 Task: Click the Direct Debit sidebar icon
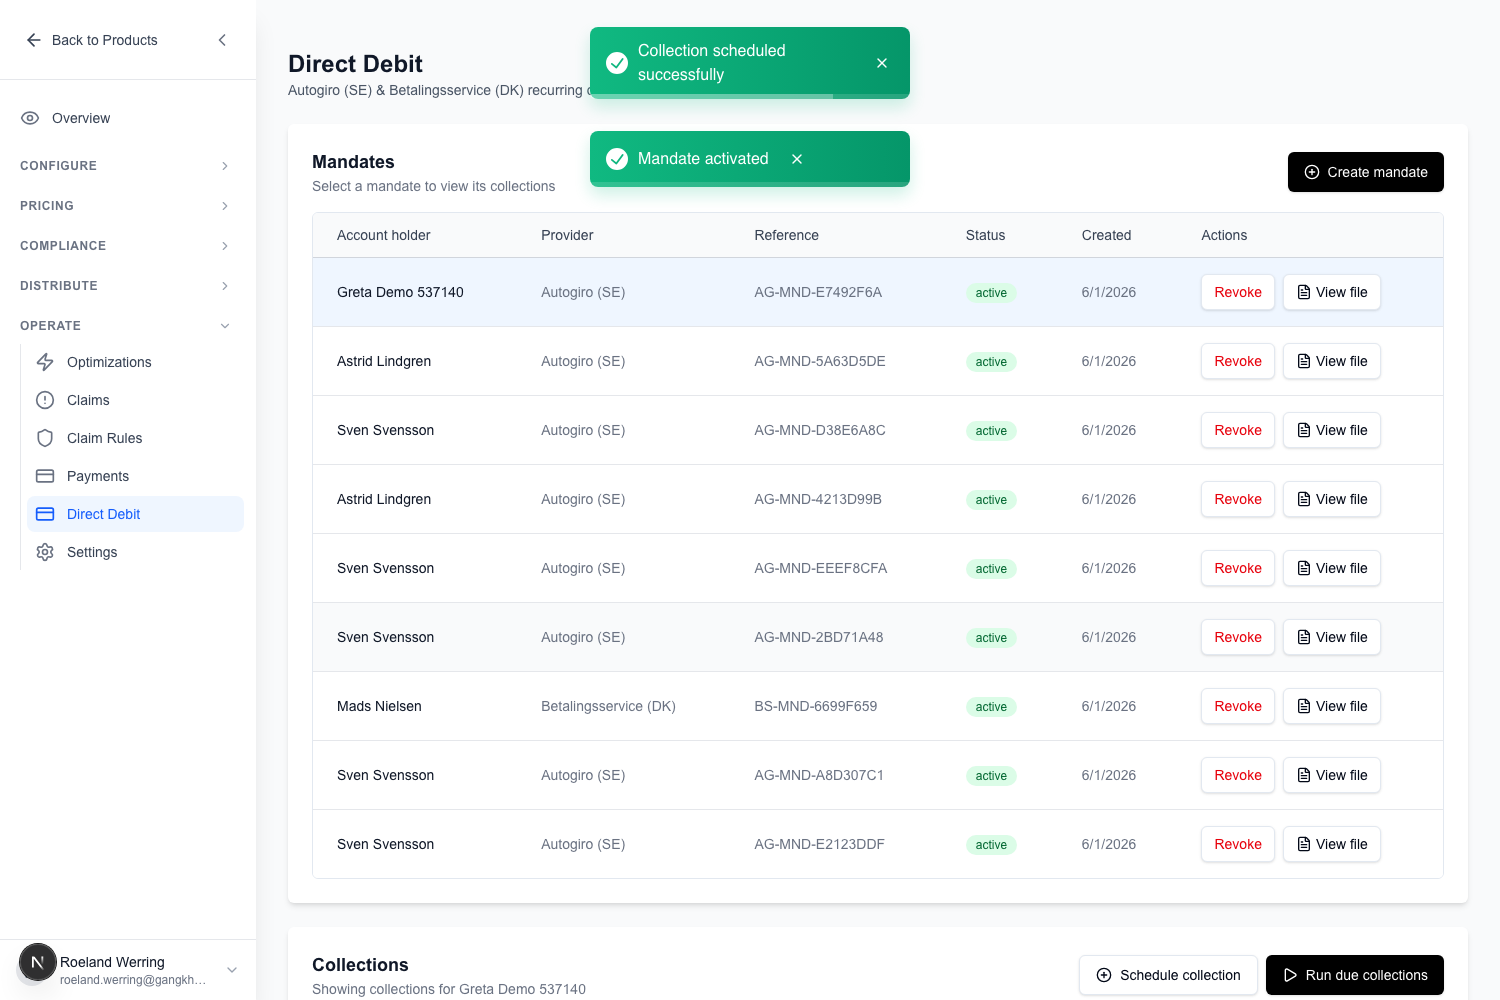coord(45,514)
